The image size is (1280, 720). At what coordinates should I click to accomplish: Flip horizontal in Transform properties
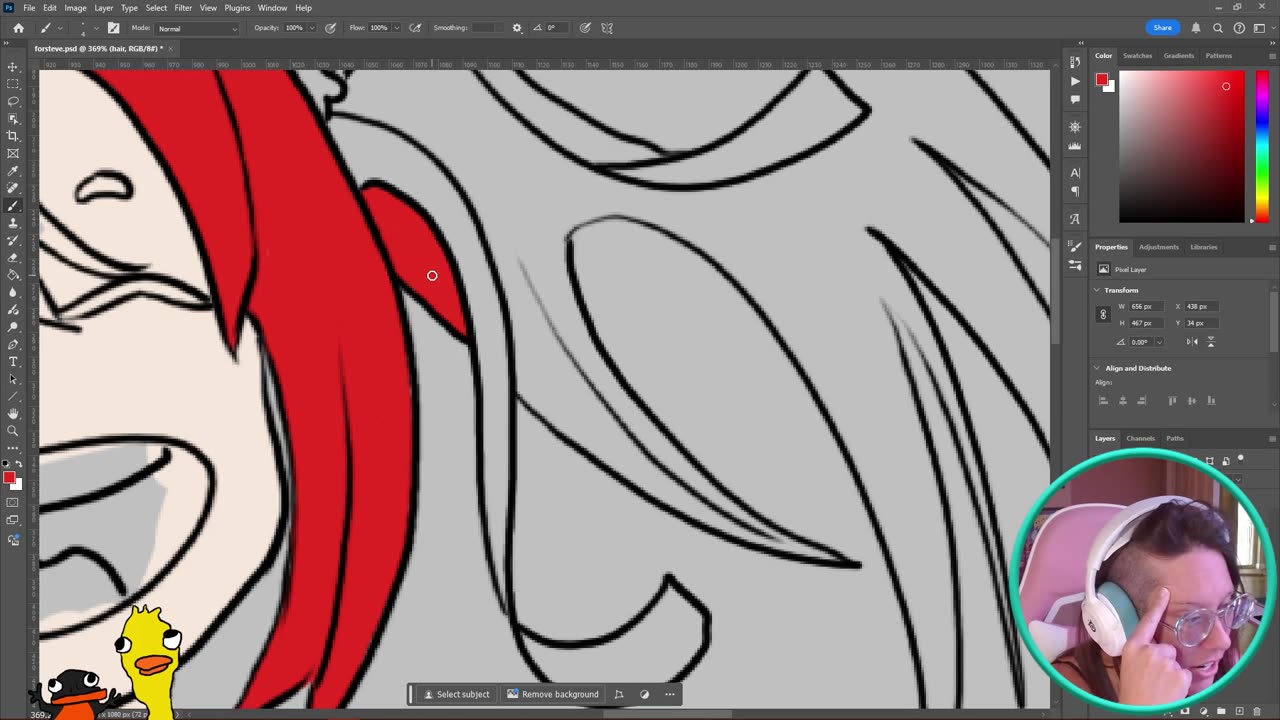pos(1192,342)
